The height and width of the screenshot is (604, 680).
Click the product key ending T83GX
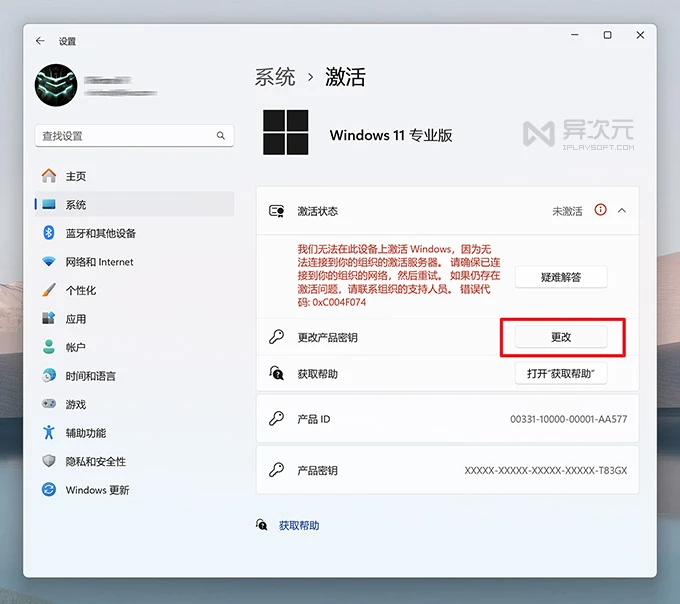546,470
